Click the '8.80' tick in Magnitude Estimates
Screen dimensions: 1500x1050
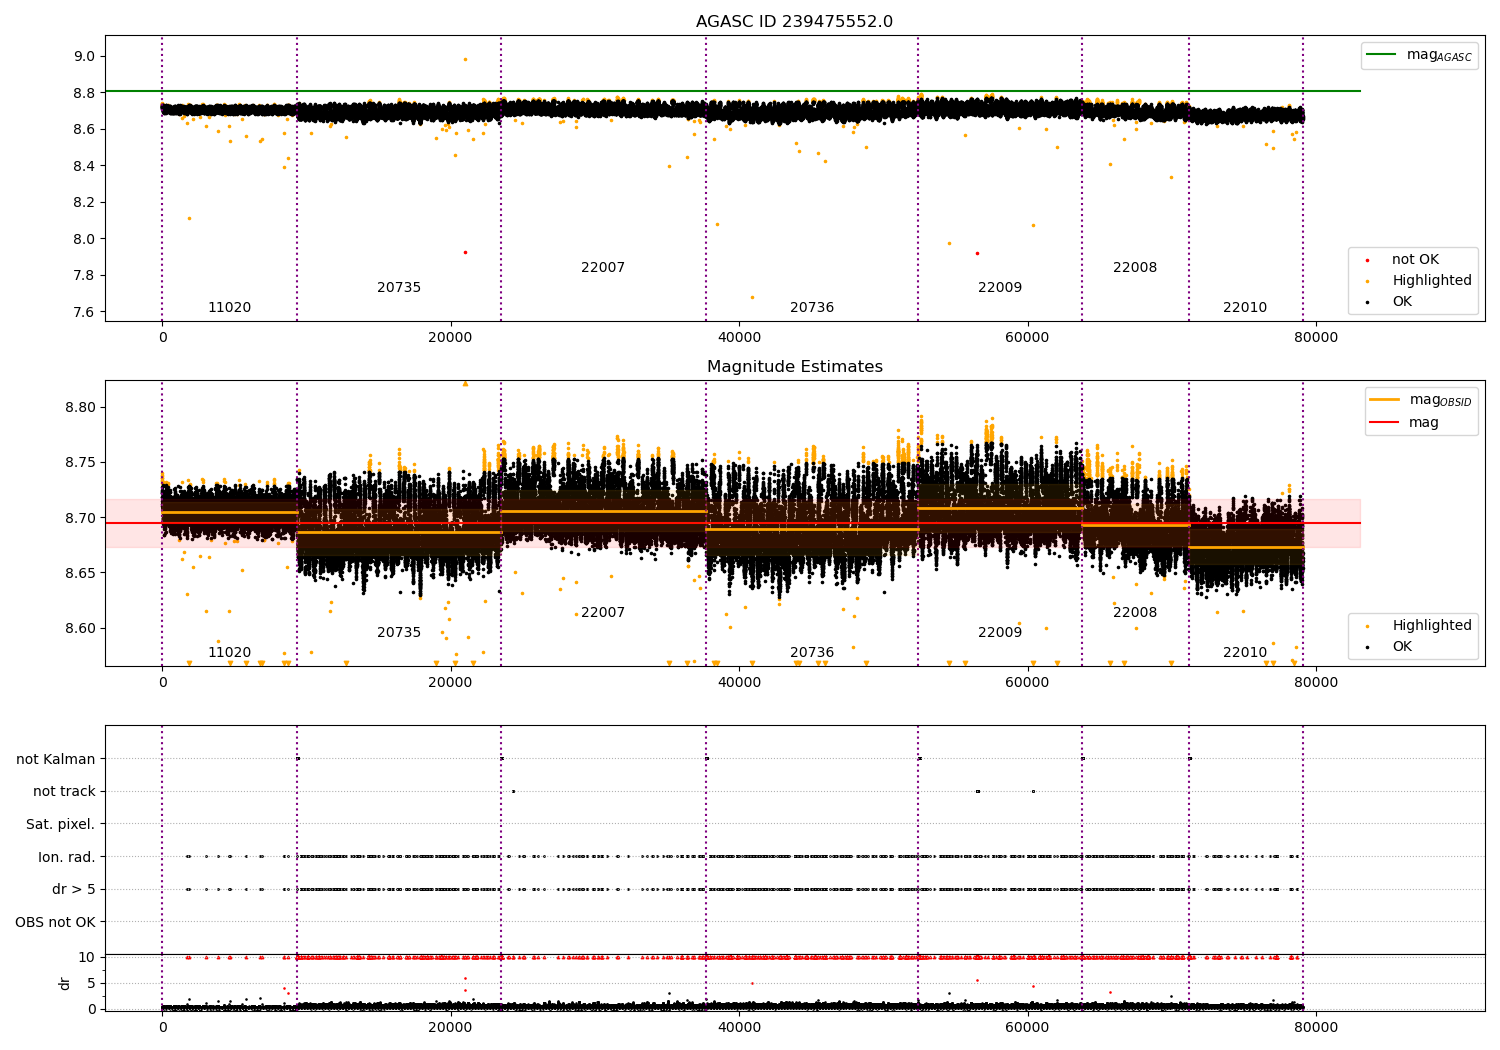point(80,408)
